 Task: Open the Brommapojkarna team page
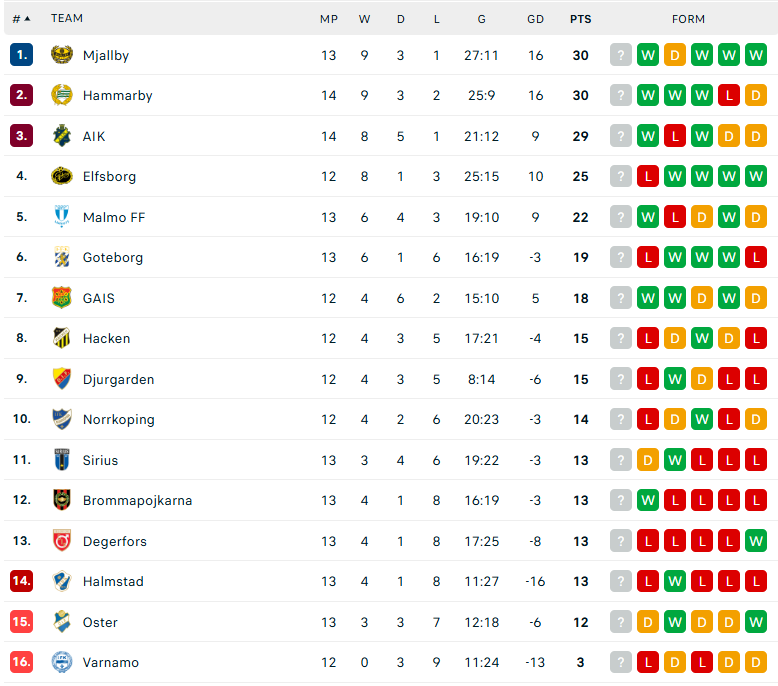[x=137, y=500]
